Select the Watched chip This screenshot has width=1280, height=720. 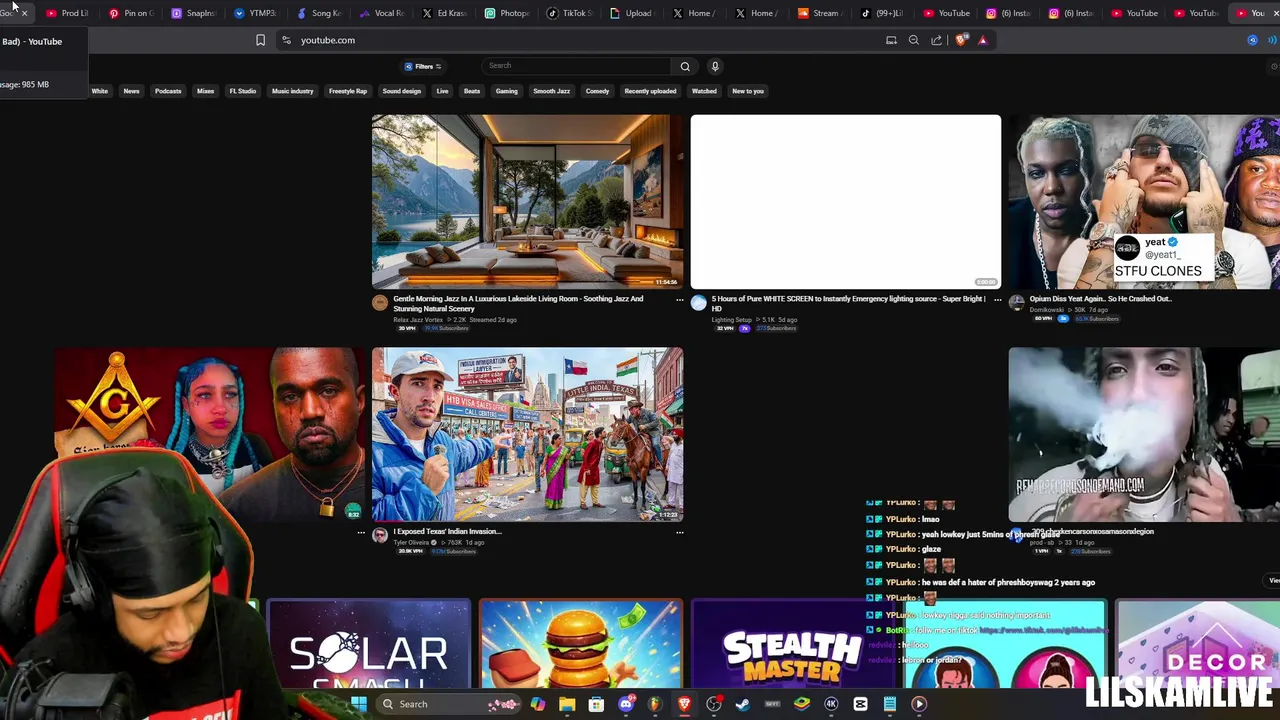click(704, 91)
